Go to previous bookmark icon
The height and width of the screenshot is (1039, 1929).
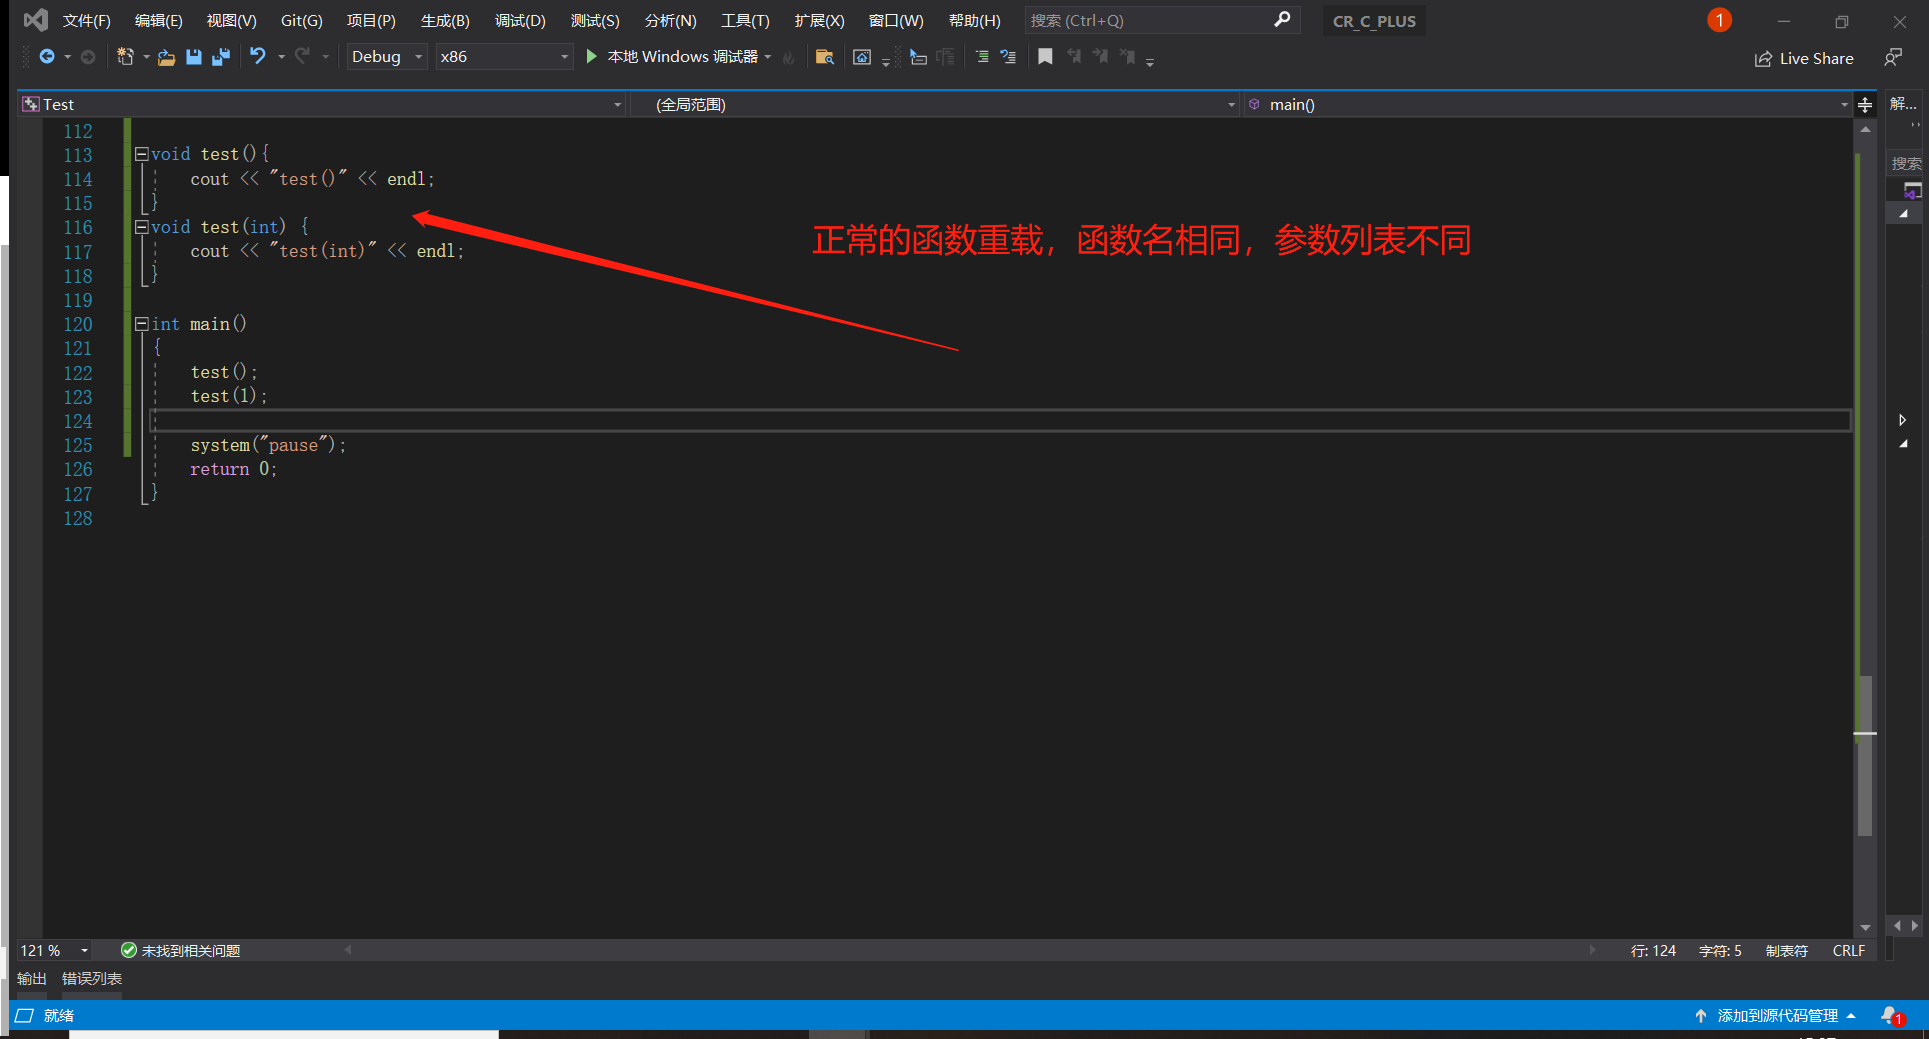click(1074, 57)
